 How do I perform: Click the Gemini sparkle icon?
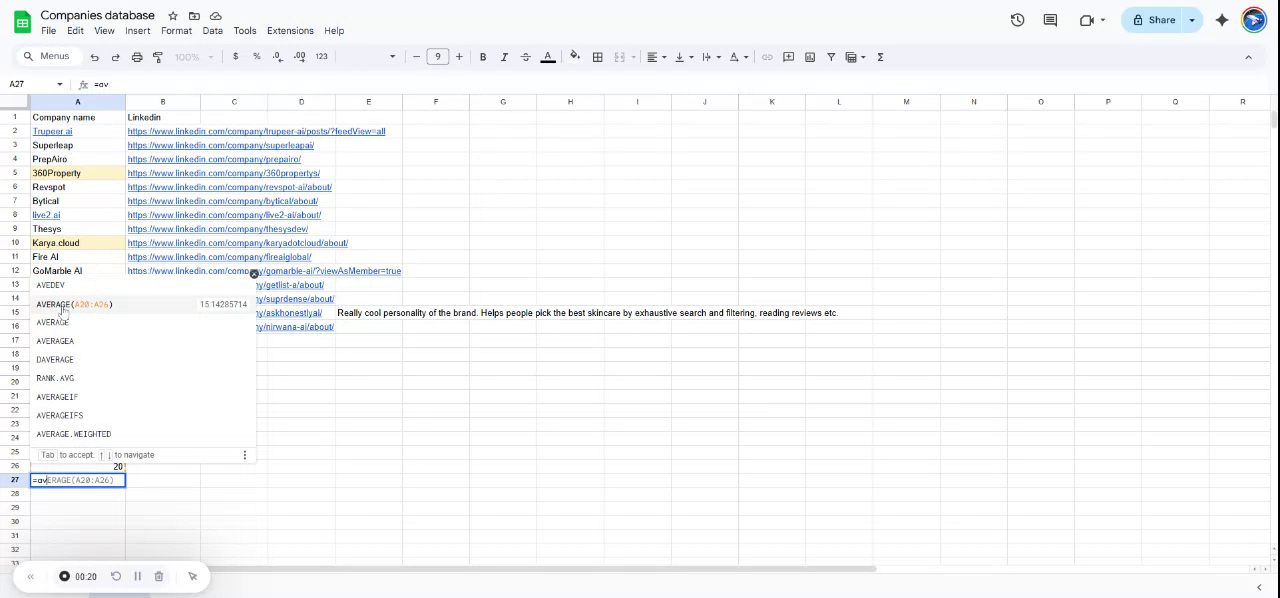point(1222,20)
